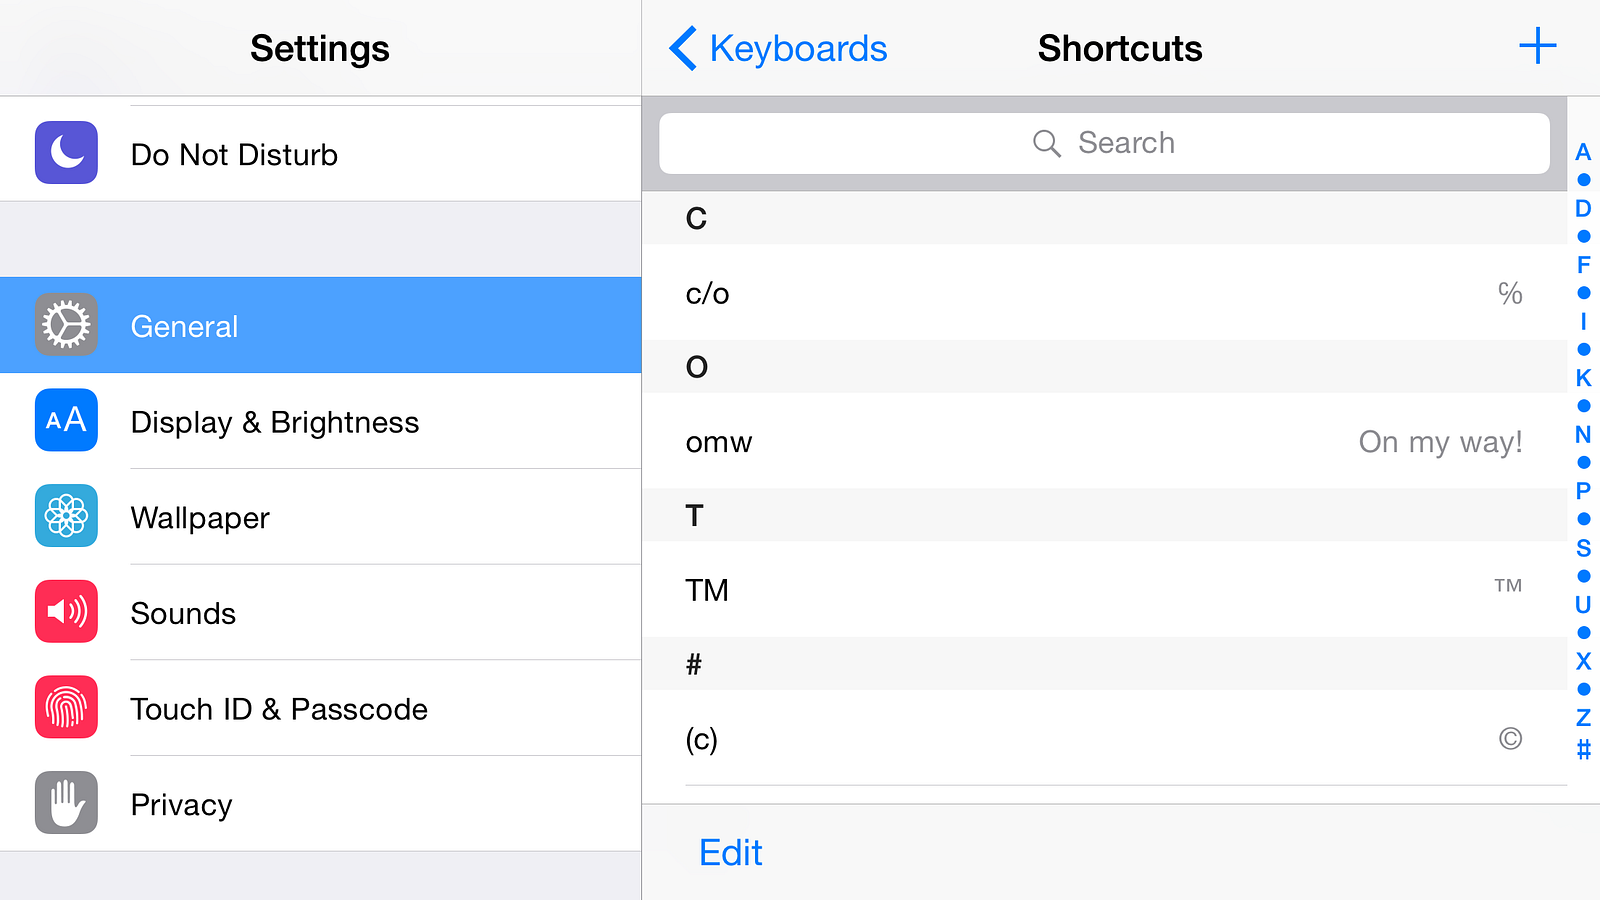1600x900 pixels.
Task: Select the (c) copyright shortcut row
Action: 1104,739
